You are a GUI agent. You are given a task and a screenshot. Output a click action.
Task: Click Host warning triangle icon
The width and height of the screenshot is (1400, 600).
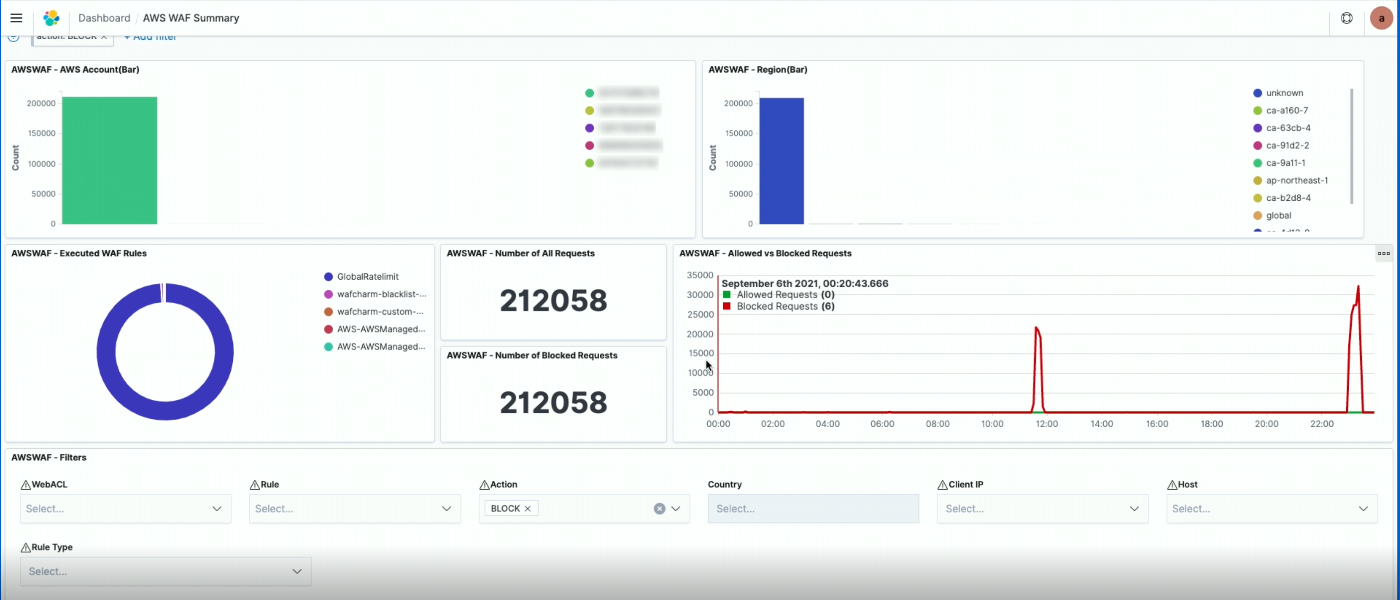(1172, 485)
